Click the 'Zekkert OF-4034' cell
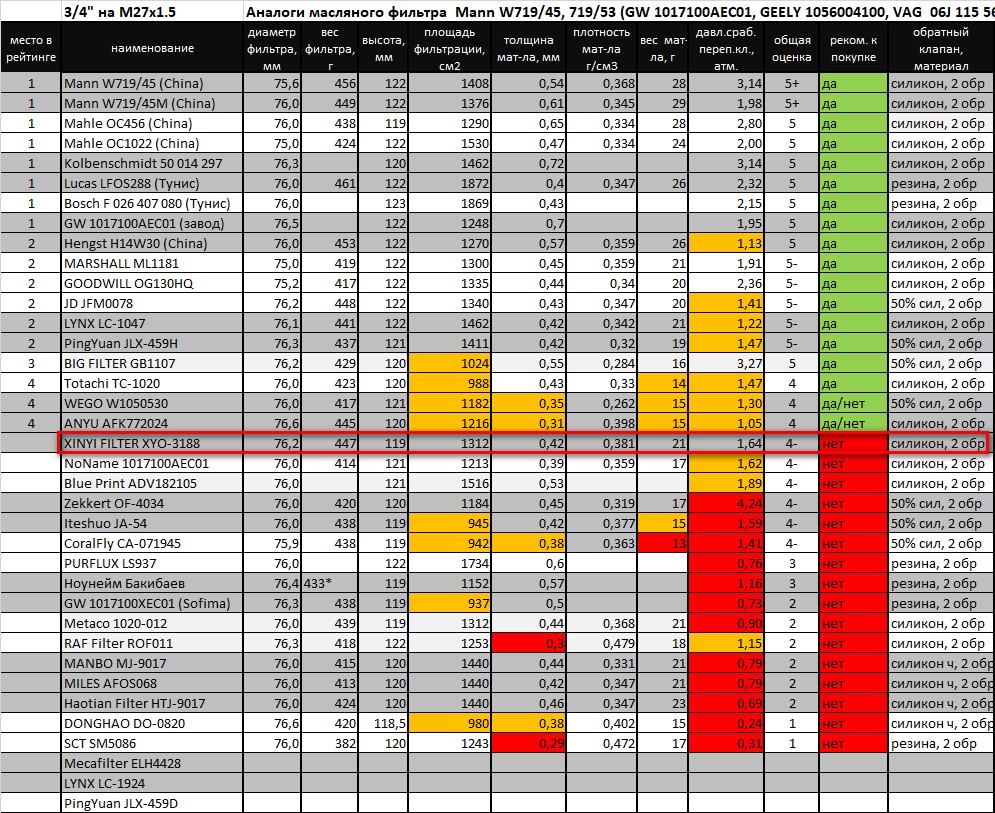 click(152, 503)
